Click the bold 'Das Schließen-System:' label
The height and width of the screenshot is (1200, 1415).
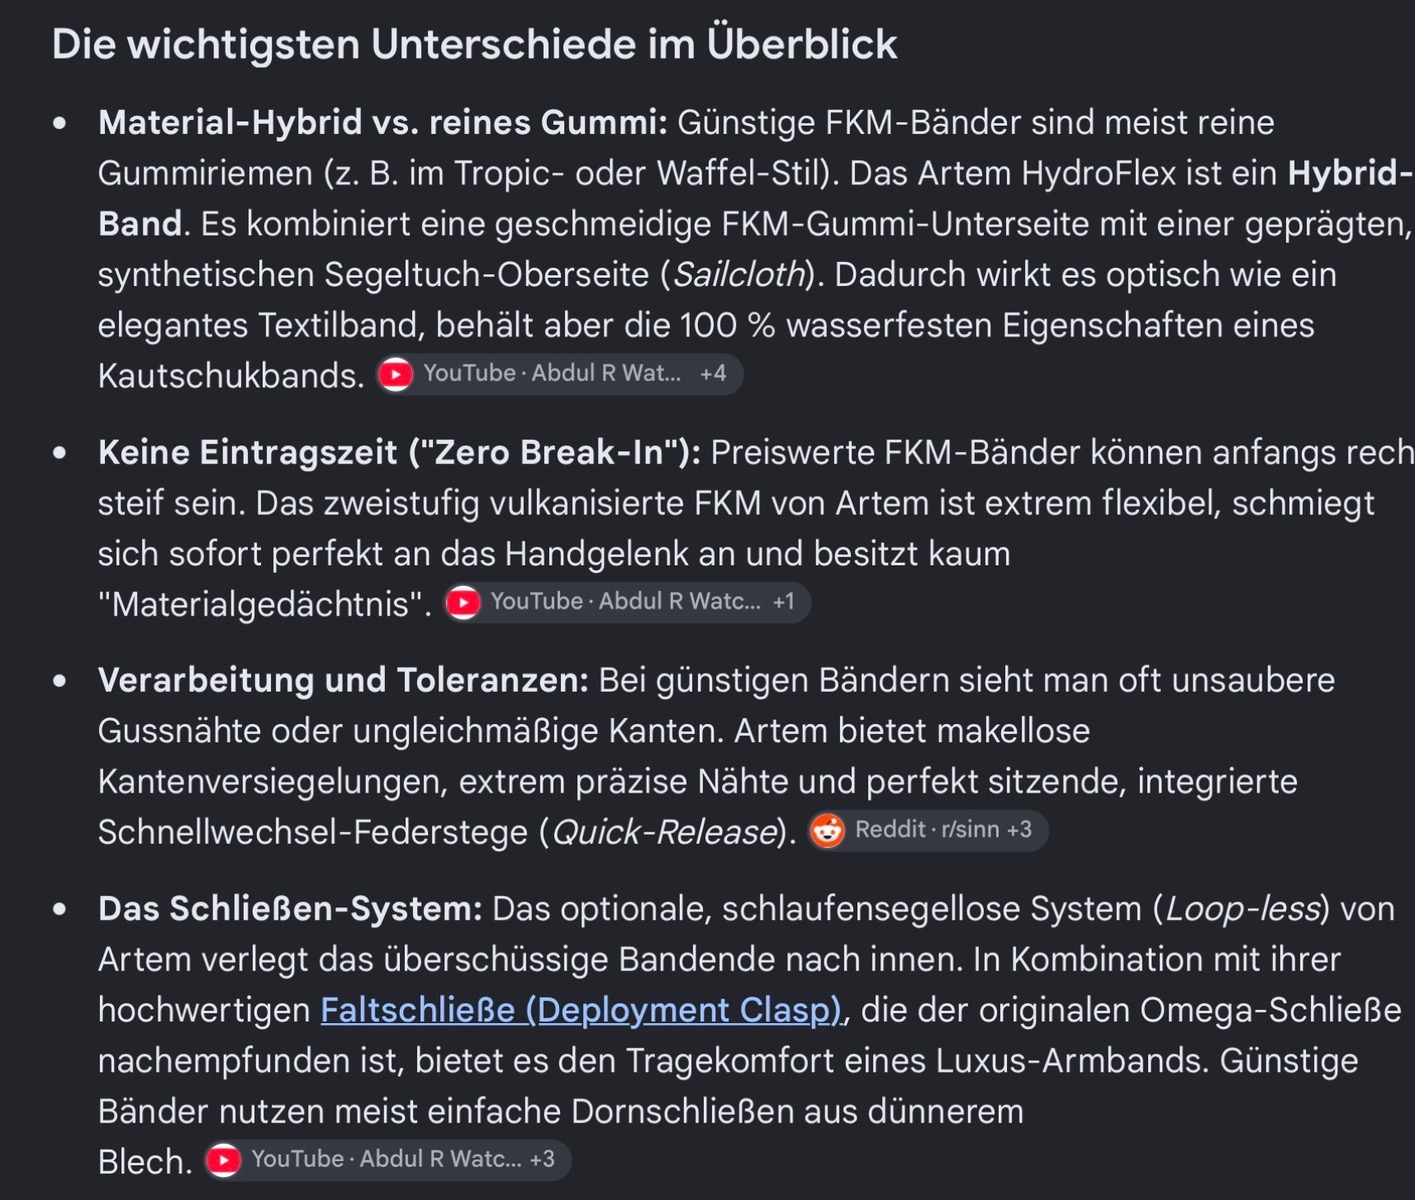(x=290, y=908)
